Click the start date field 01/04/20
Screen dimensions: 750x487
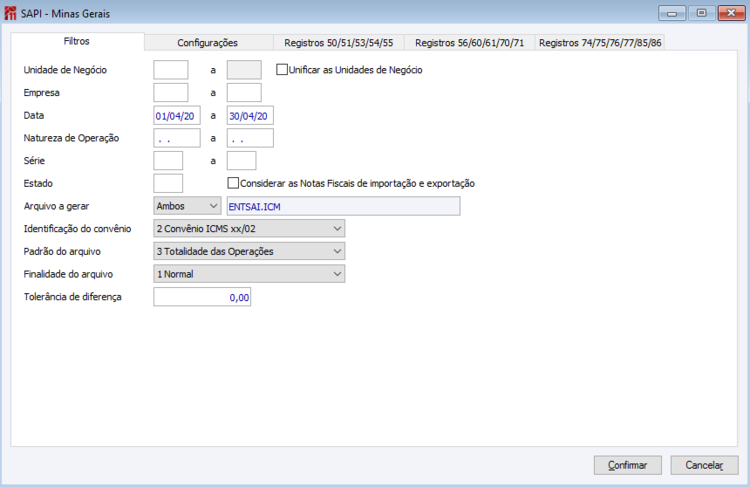177,115
